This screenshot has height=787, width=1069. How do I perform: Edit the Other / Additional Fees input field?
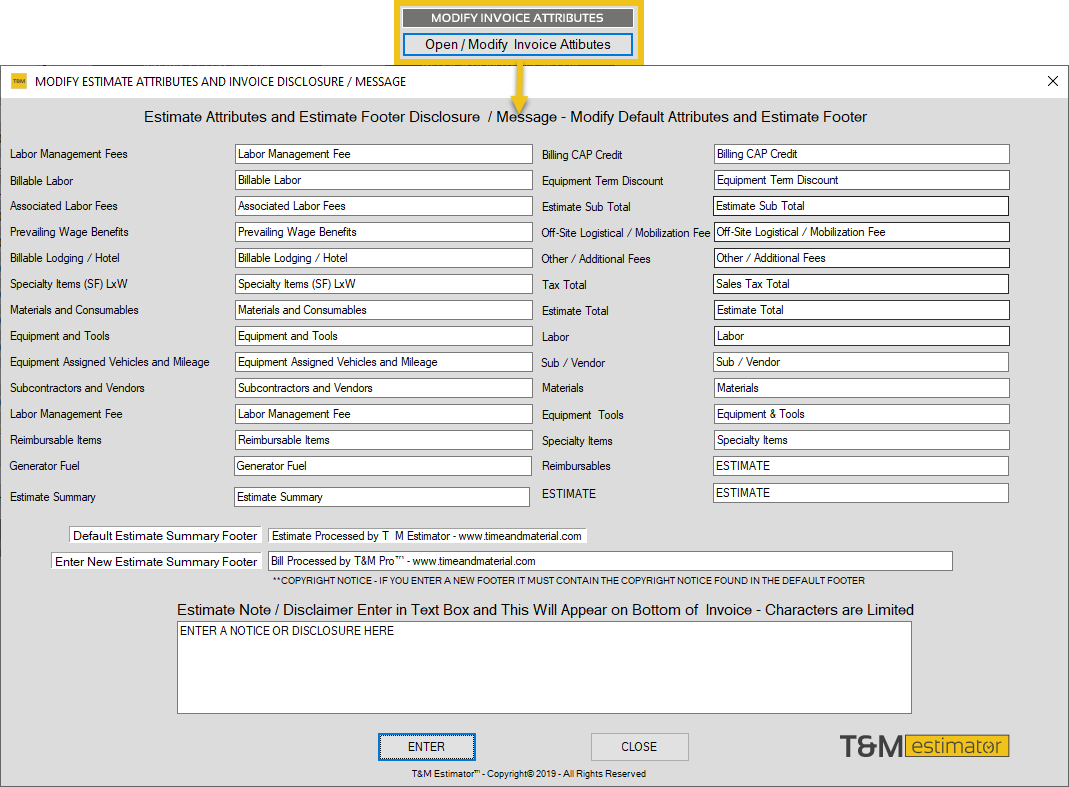pyautogui.click(x=862, y=258)
